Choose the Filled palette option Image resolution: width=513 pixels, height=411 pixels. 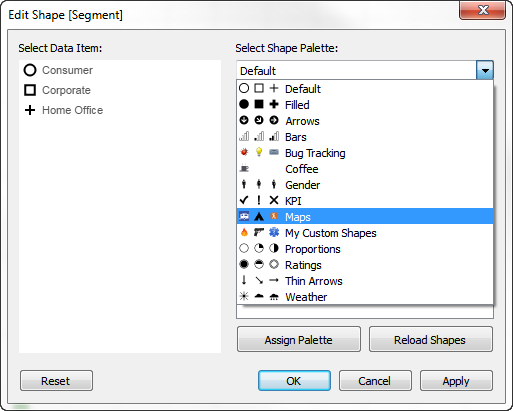tap(365, 105)
